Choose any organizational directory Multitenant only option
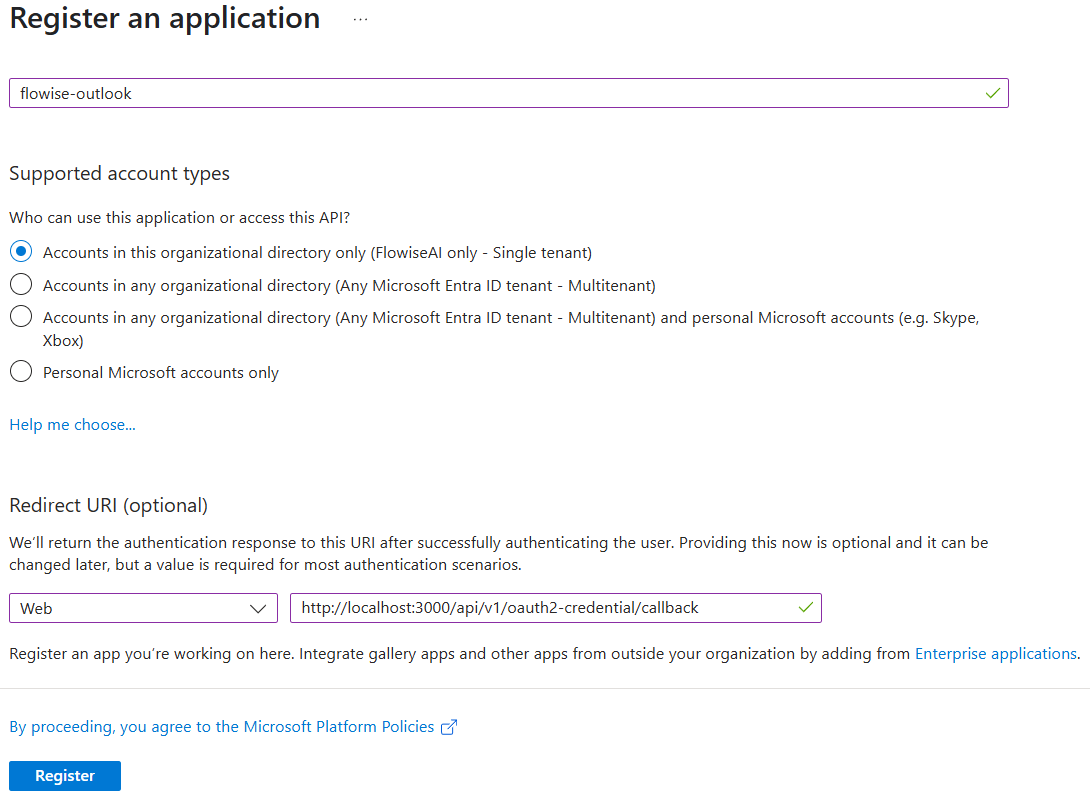The height and width of the screenshot is (798, 1090). tap(21, 285)
